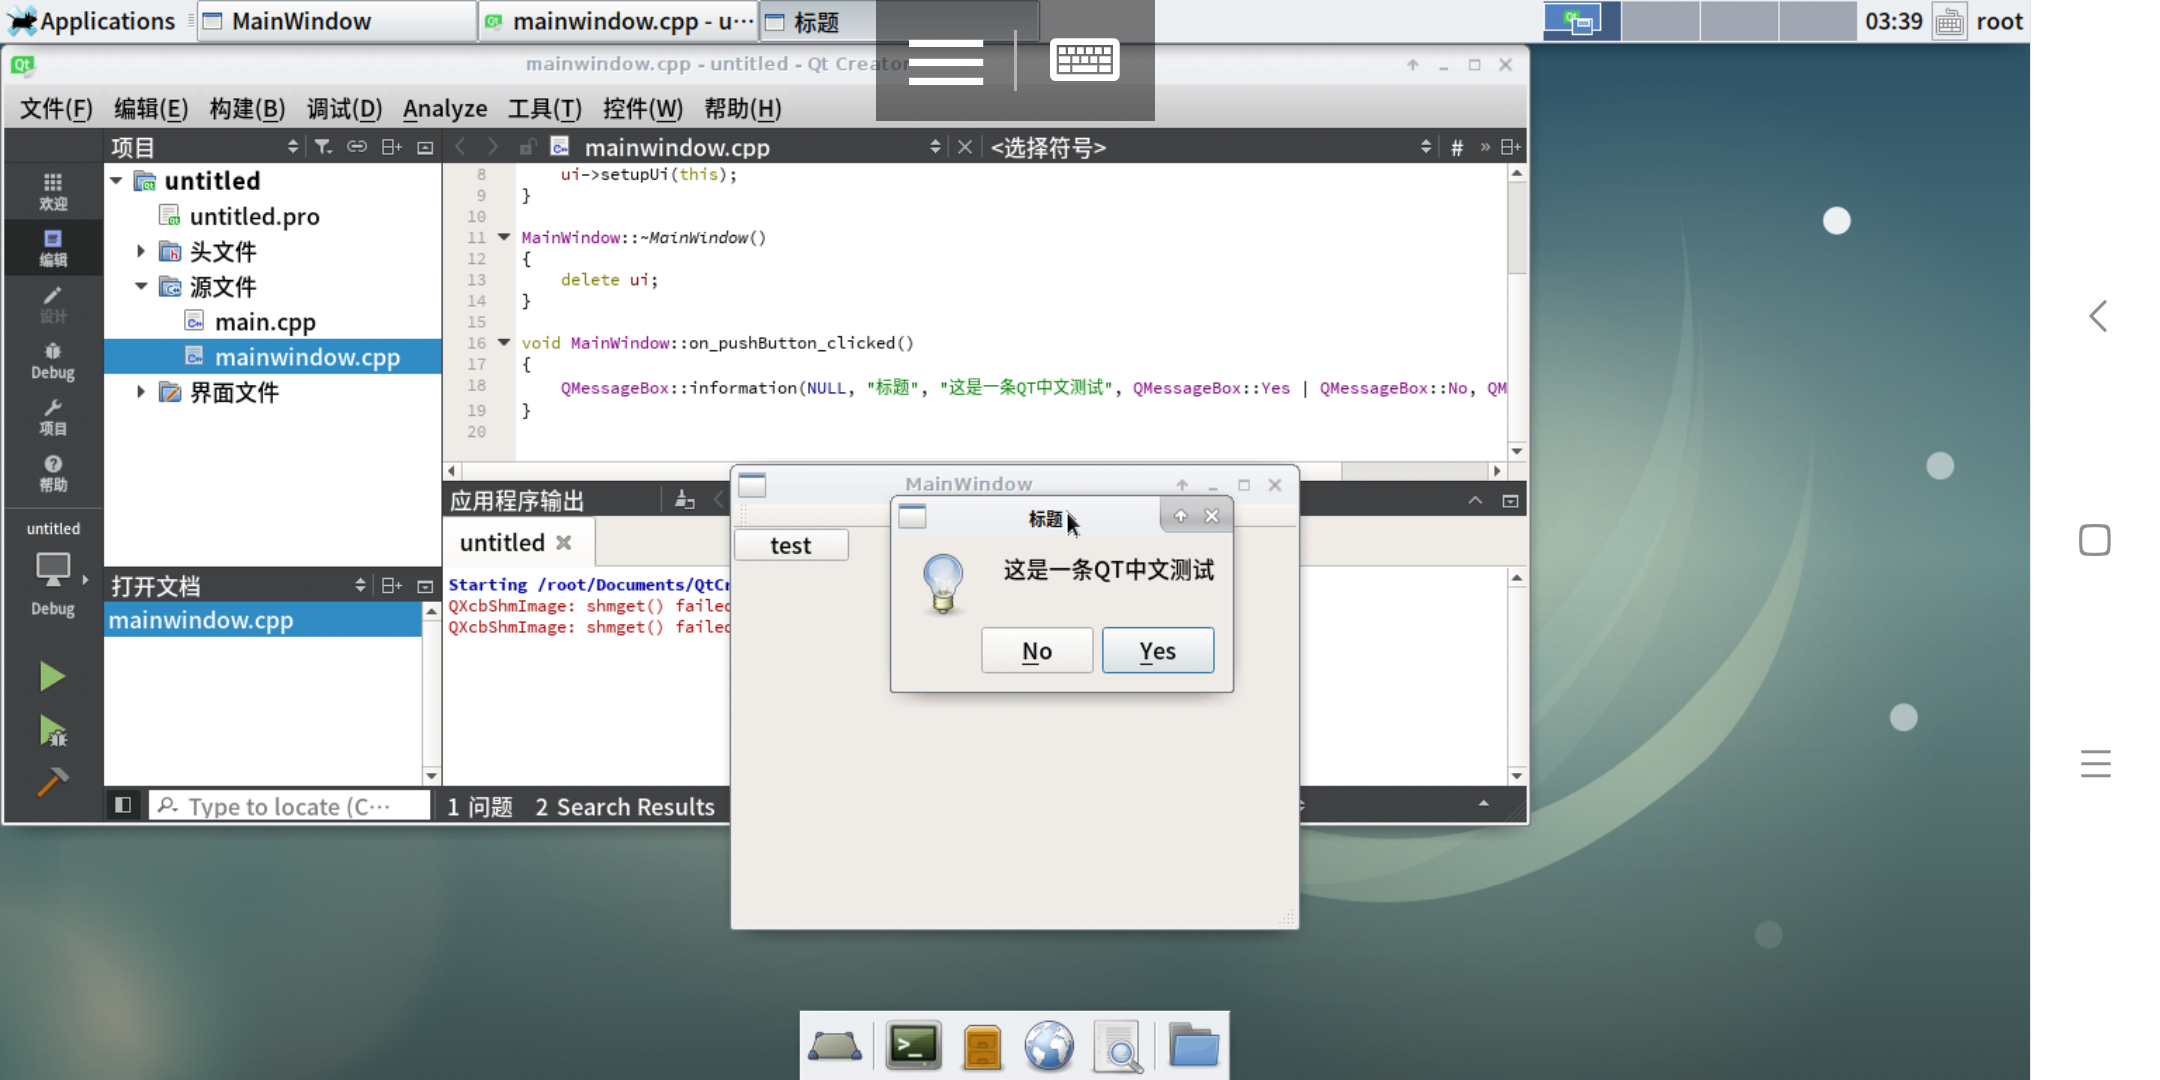Click the filter tree icon in Projects panel

pos(323,147)
